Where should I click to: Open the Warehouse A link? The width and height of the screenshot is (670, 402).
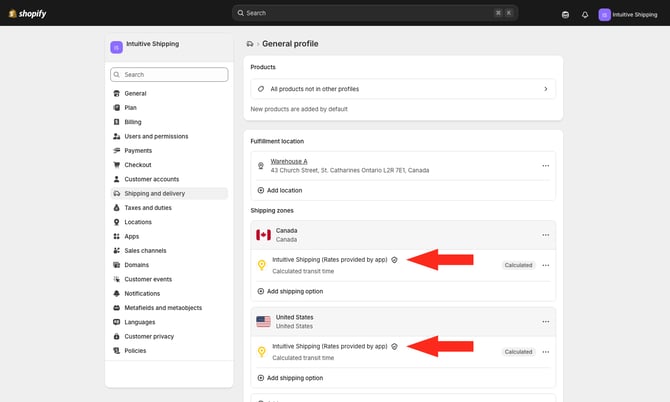289,161
